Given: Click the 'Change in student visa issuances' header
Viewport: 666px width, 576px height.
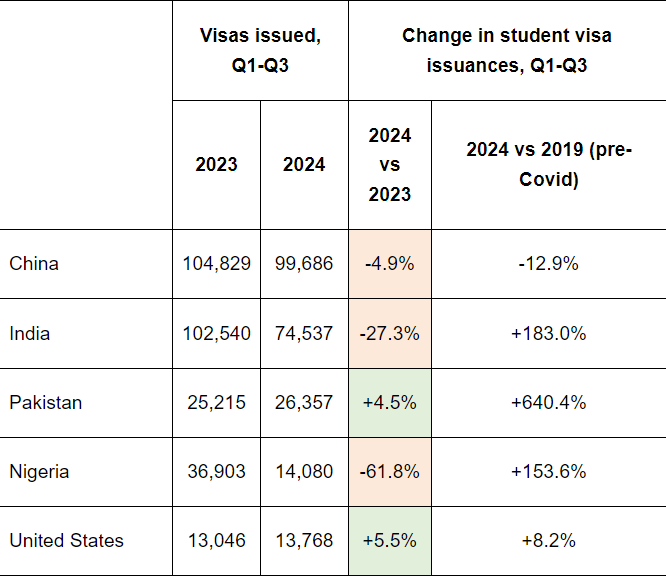Looking at the screenshot, I should 507,50.
